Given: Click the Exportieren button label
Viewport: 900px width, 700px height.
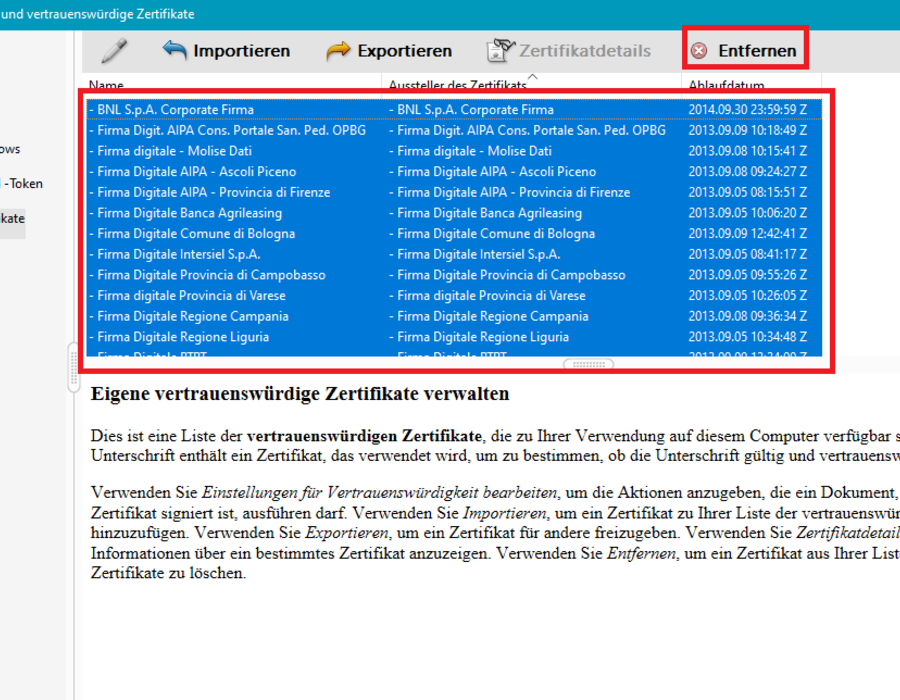Looking at the screenshot, I should (x=405, y=50).
